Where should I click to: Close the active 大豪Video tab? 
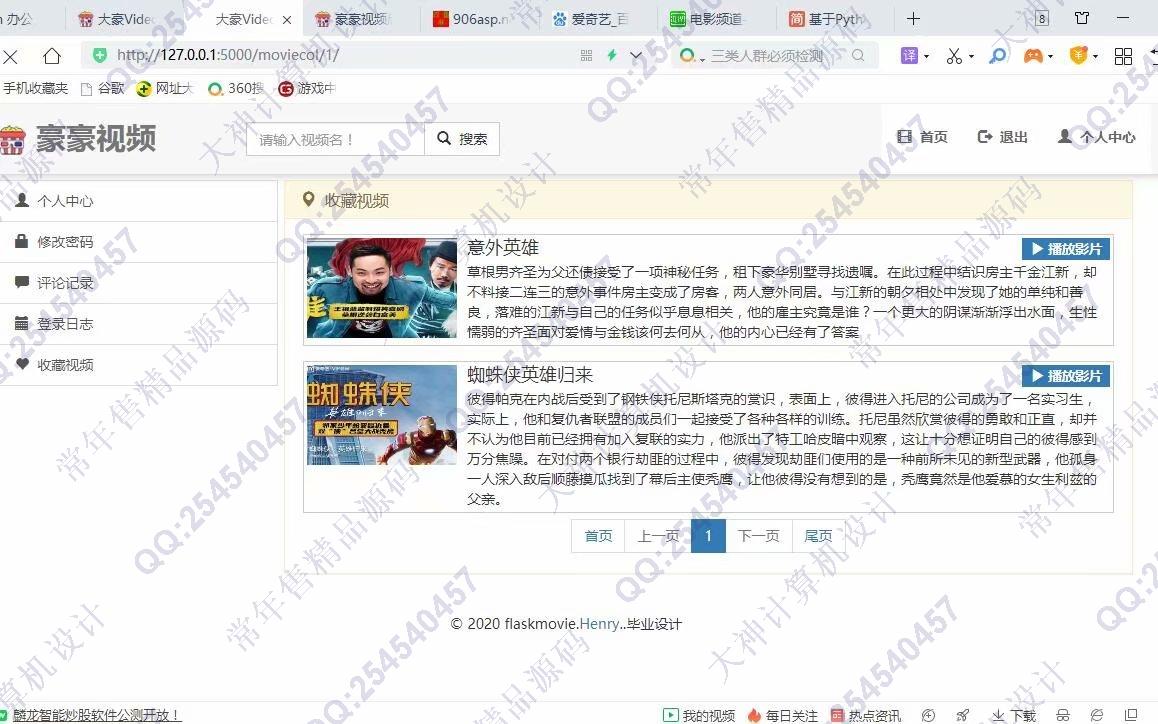(x=287, y=20)
